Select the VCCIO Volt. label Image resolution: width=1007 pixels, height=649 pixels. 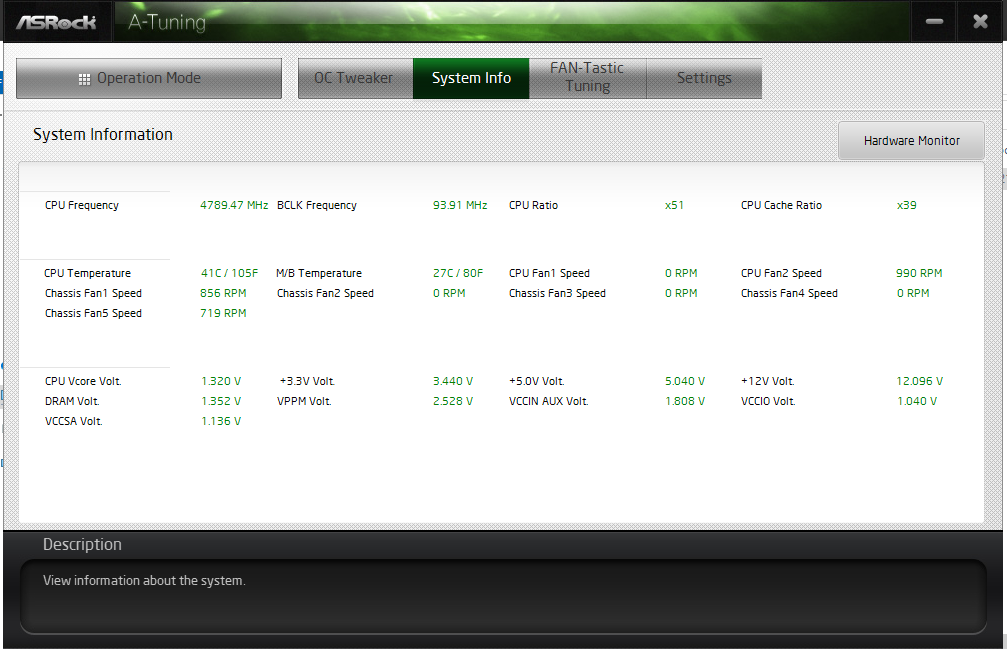768,401
